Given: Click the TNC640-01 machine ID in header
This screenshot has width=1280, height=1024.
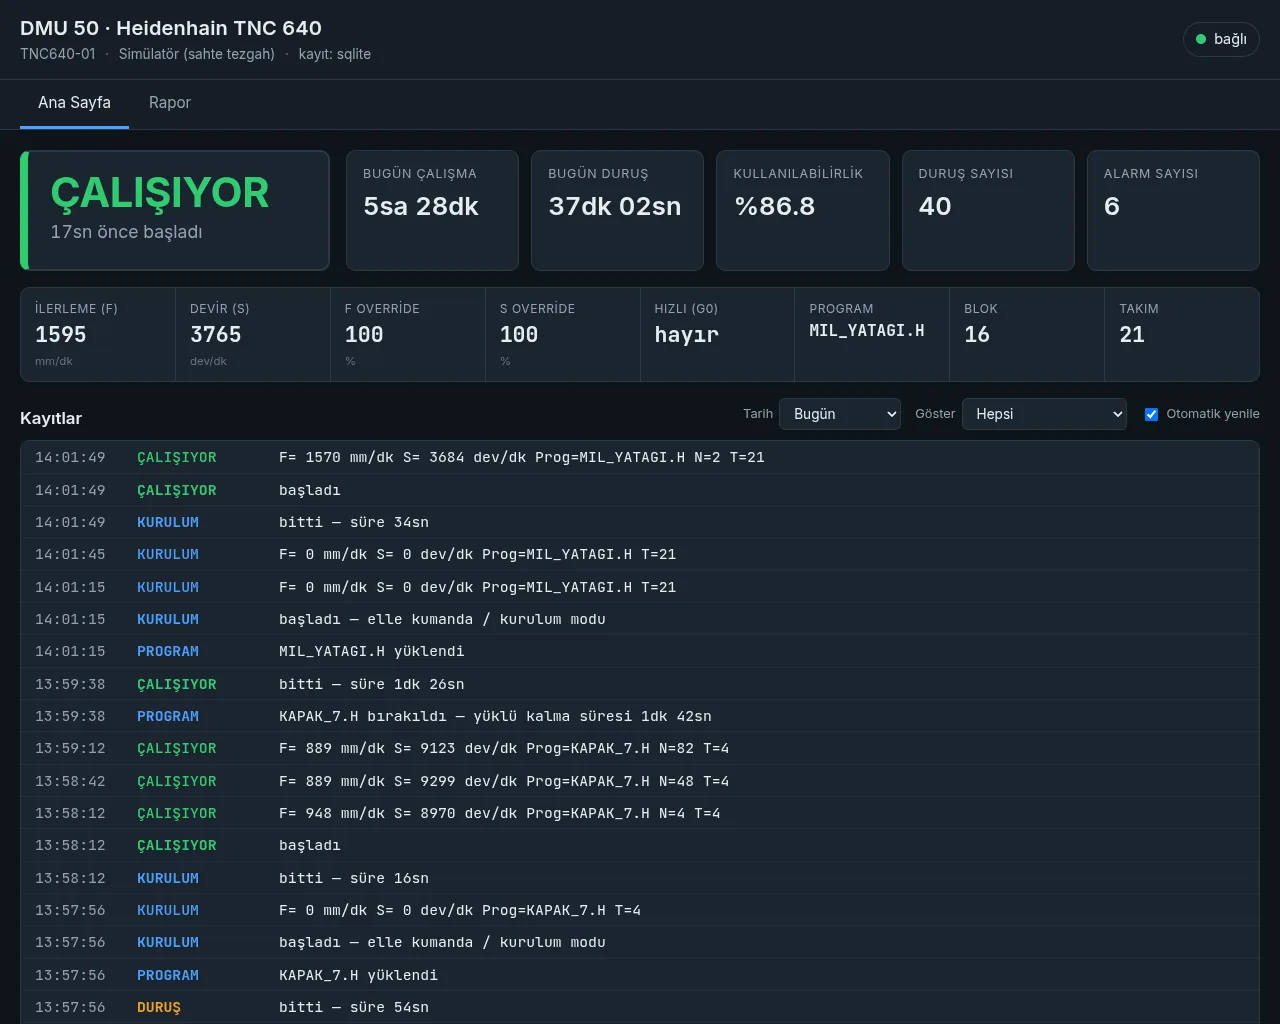Looking at the screenshot, I should coord(58,54).
